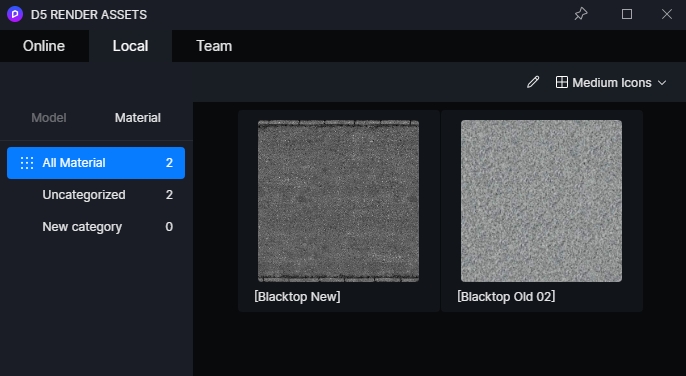
Task: Switch to the Local tab
Action: point(130,46)
